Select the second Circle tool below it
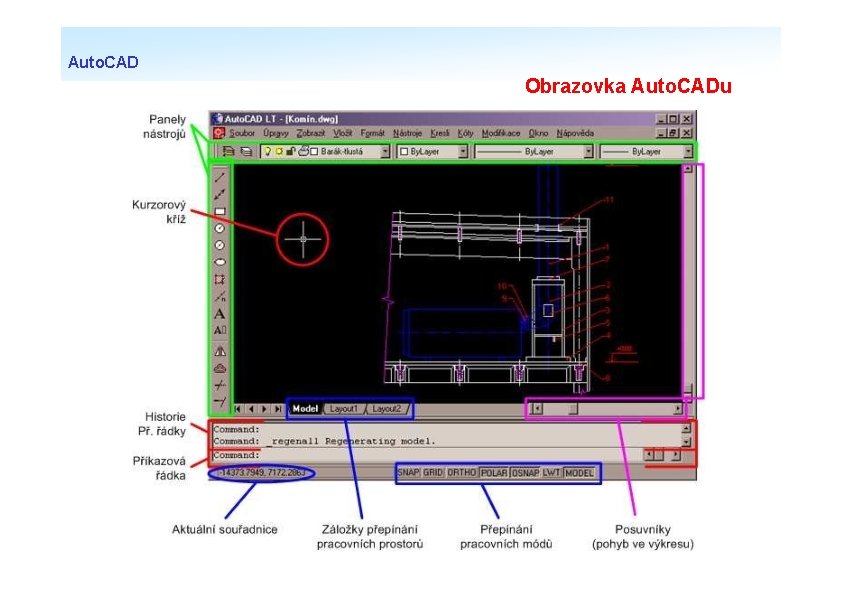 coord(220,245)
